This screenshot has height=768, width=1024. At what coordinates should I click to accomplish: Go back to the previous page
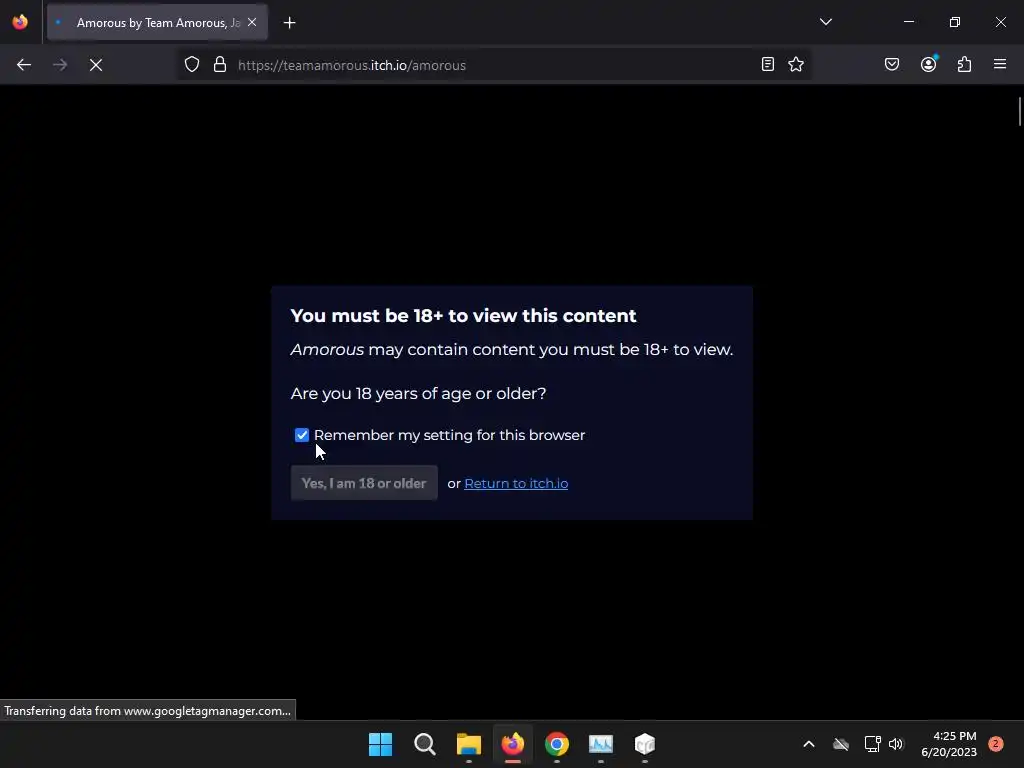24,65
